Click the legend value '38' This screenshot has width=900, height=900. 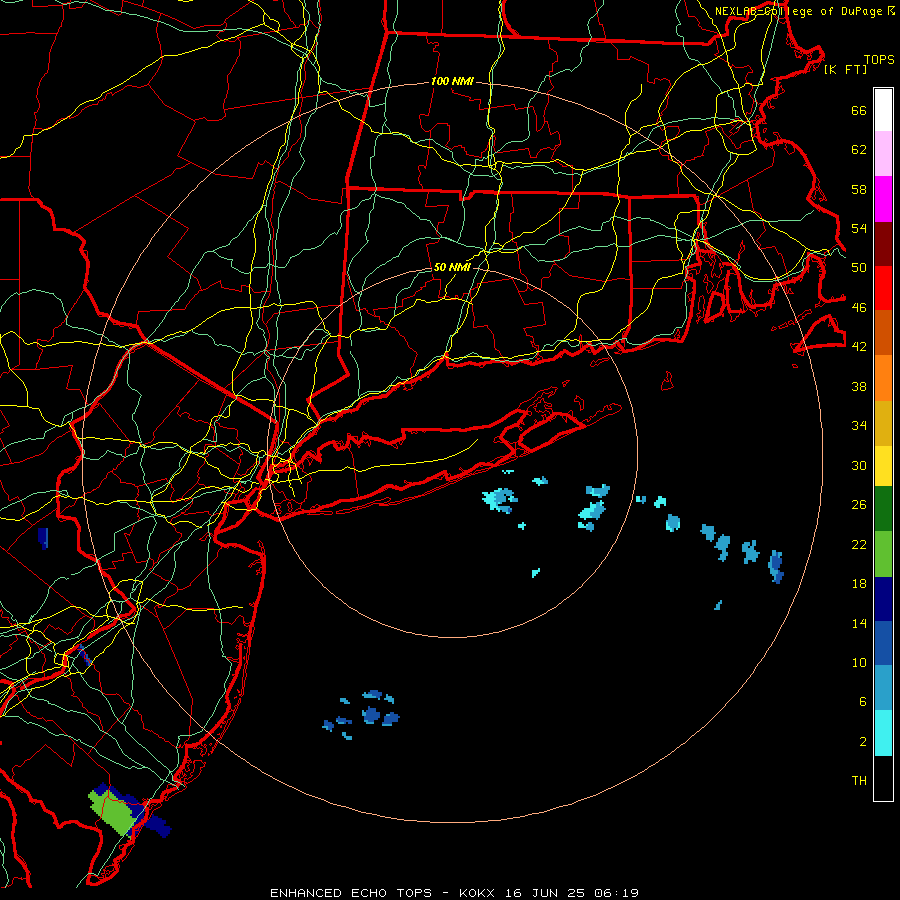tap(859, 386)
